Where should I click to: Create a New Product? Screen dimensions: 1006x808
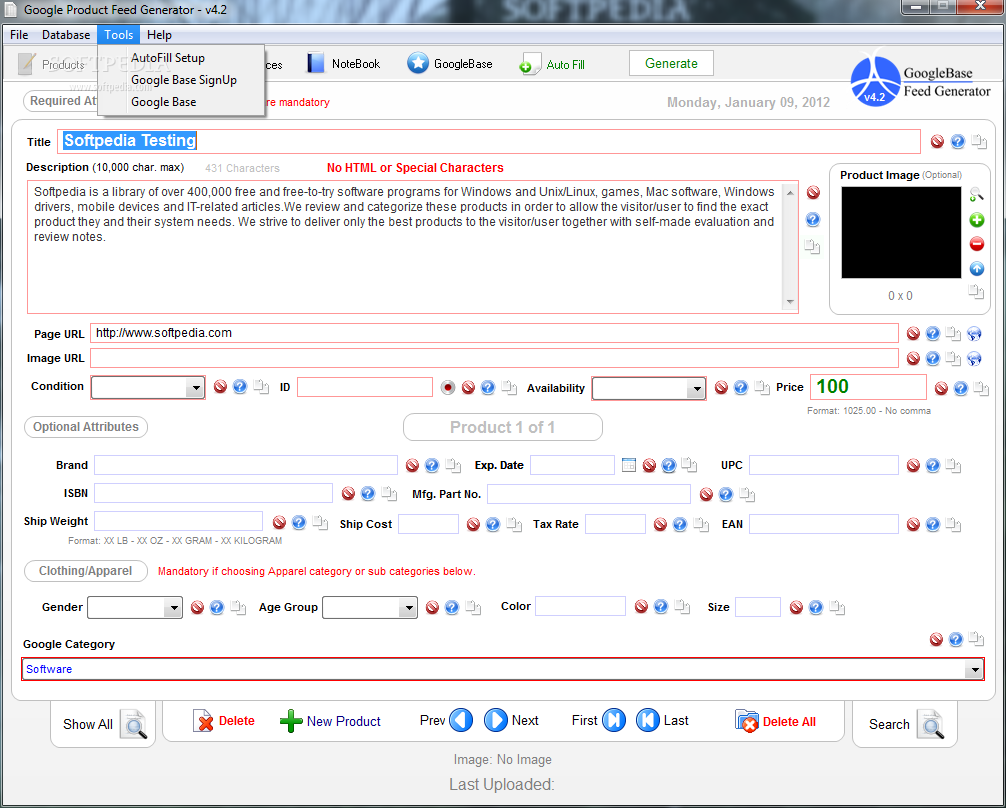330,721
